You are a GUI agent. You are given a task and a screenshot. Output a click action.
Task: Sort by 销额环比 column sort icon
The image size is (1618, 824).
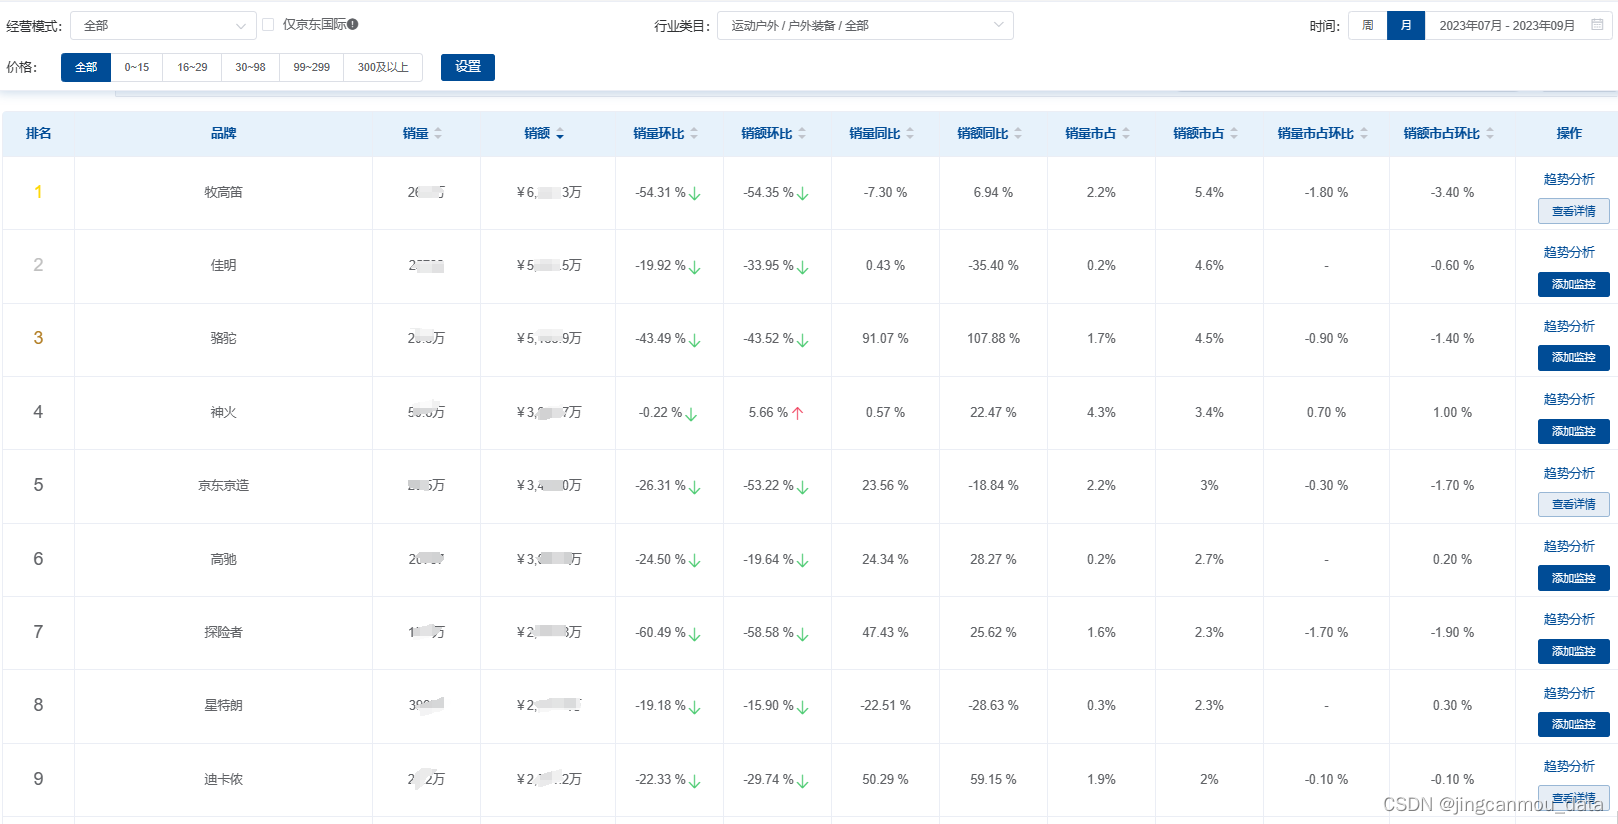[x=802, y=133]
